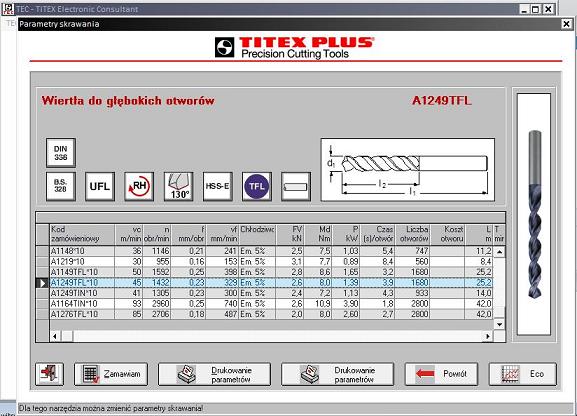577x416 pixels.
Task: Click the drill bit photo preview
Action: [534, 214]
